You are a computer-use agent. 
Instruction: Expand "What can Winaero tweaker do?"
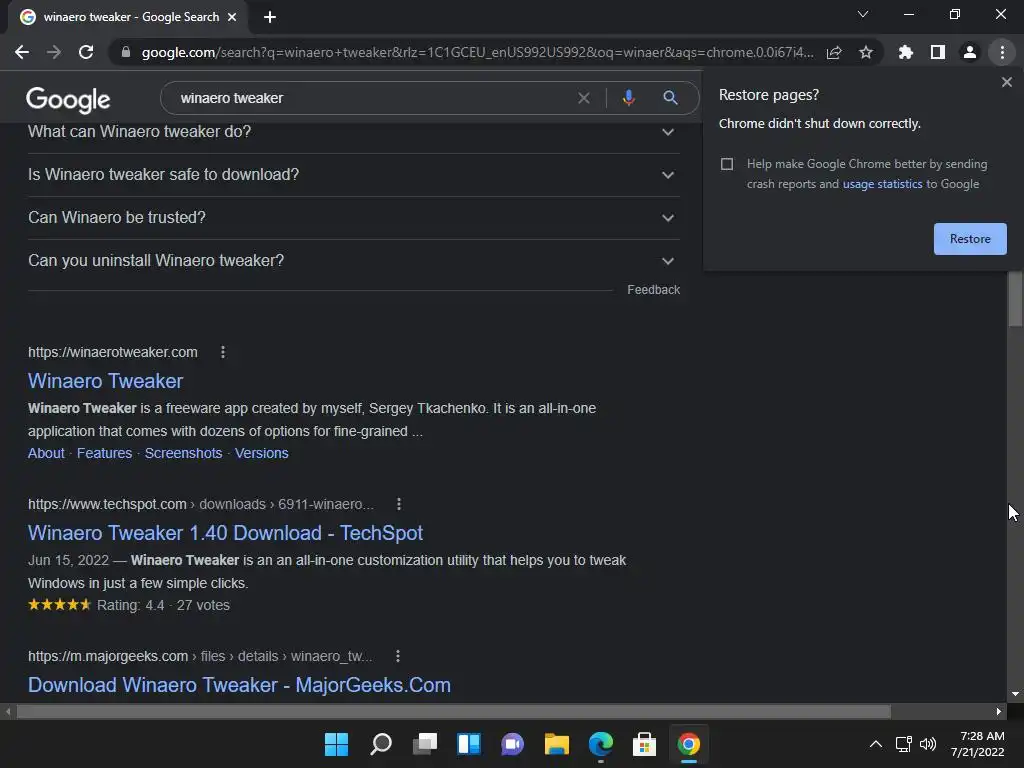[353, 132]
